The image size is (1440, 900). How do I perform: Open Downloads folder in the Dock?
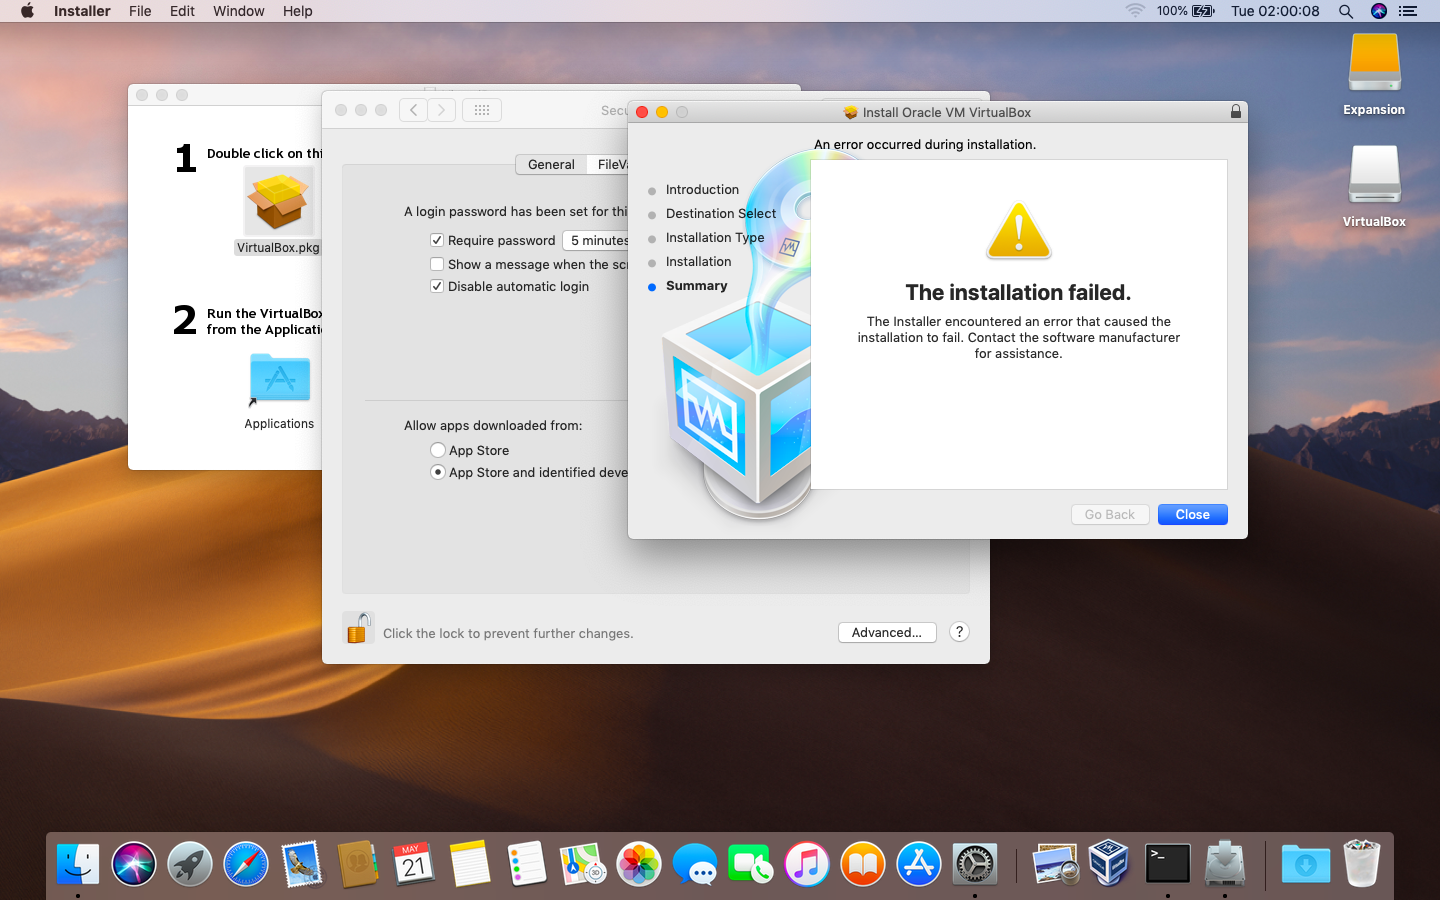1305,864
